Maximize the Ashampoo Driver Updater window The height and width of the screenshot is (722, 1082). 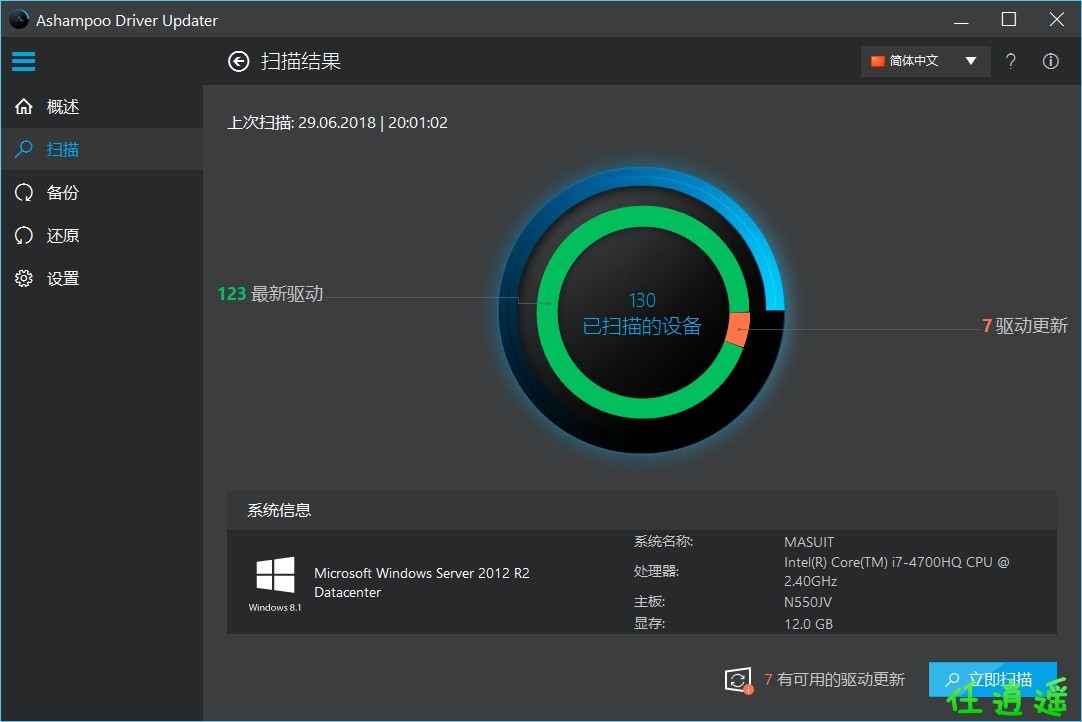coord(1009,19)
